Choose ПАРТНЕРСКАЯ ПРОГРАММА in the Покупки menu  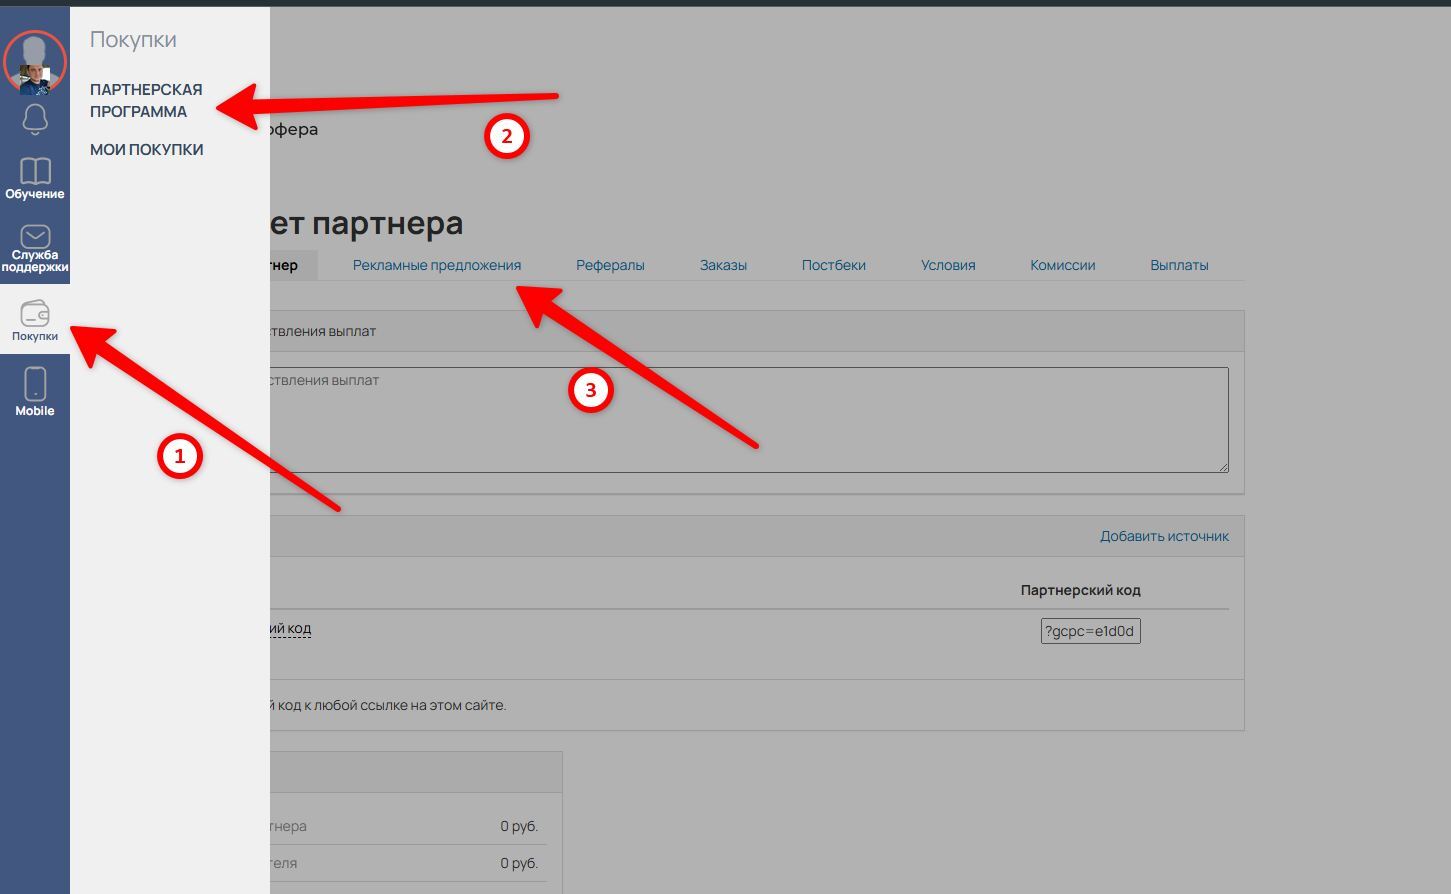click(146, 101)
